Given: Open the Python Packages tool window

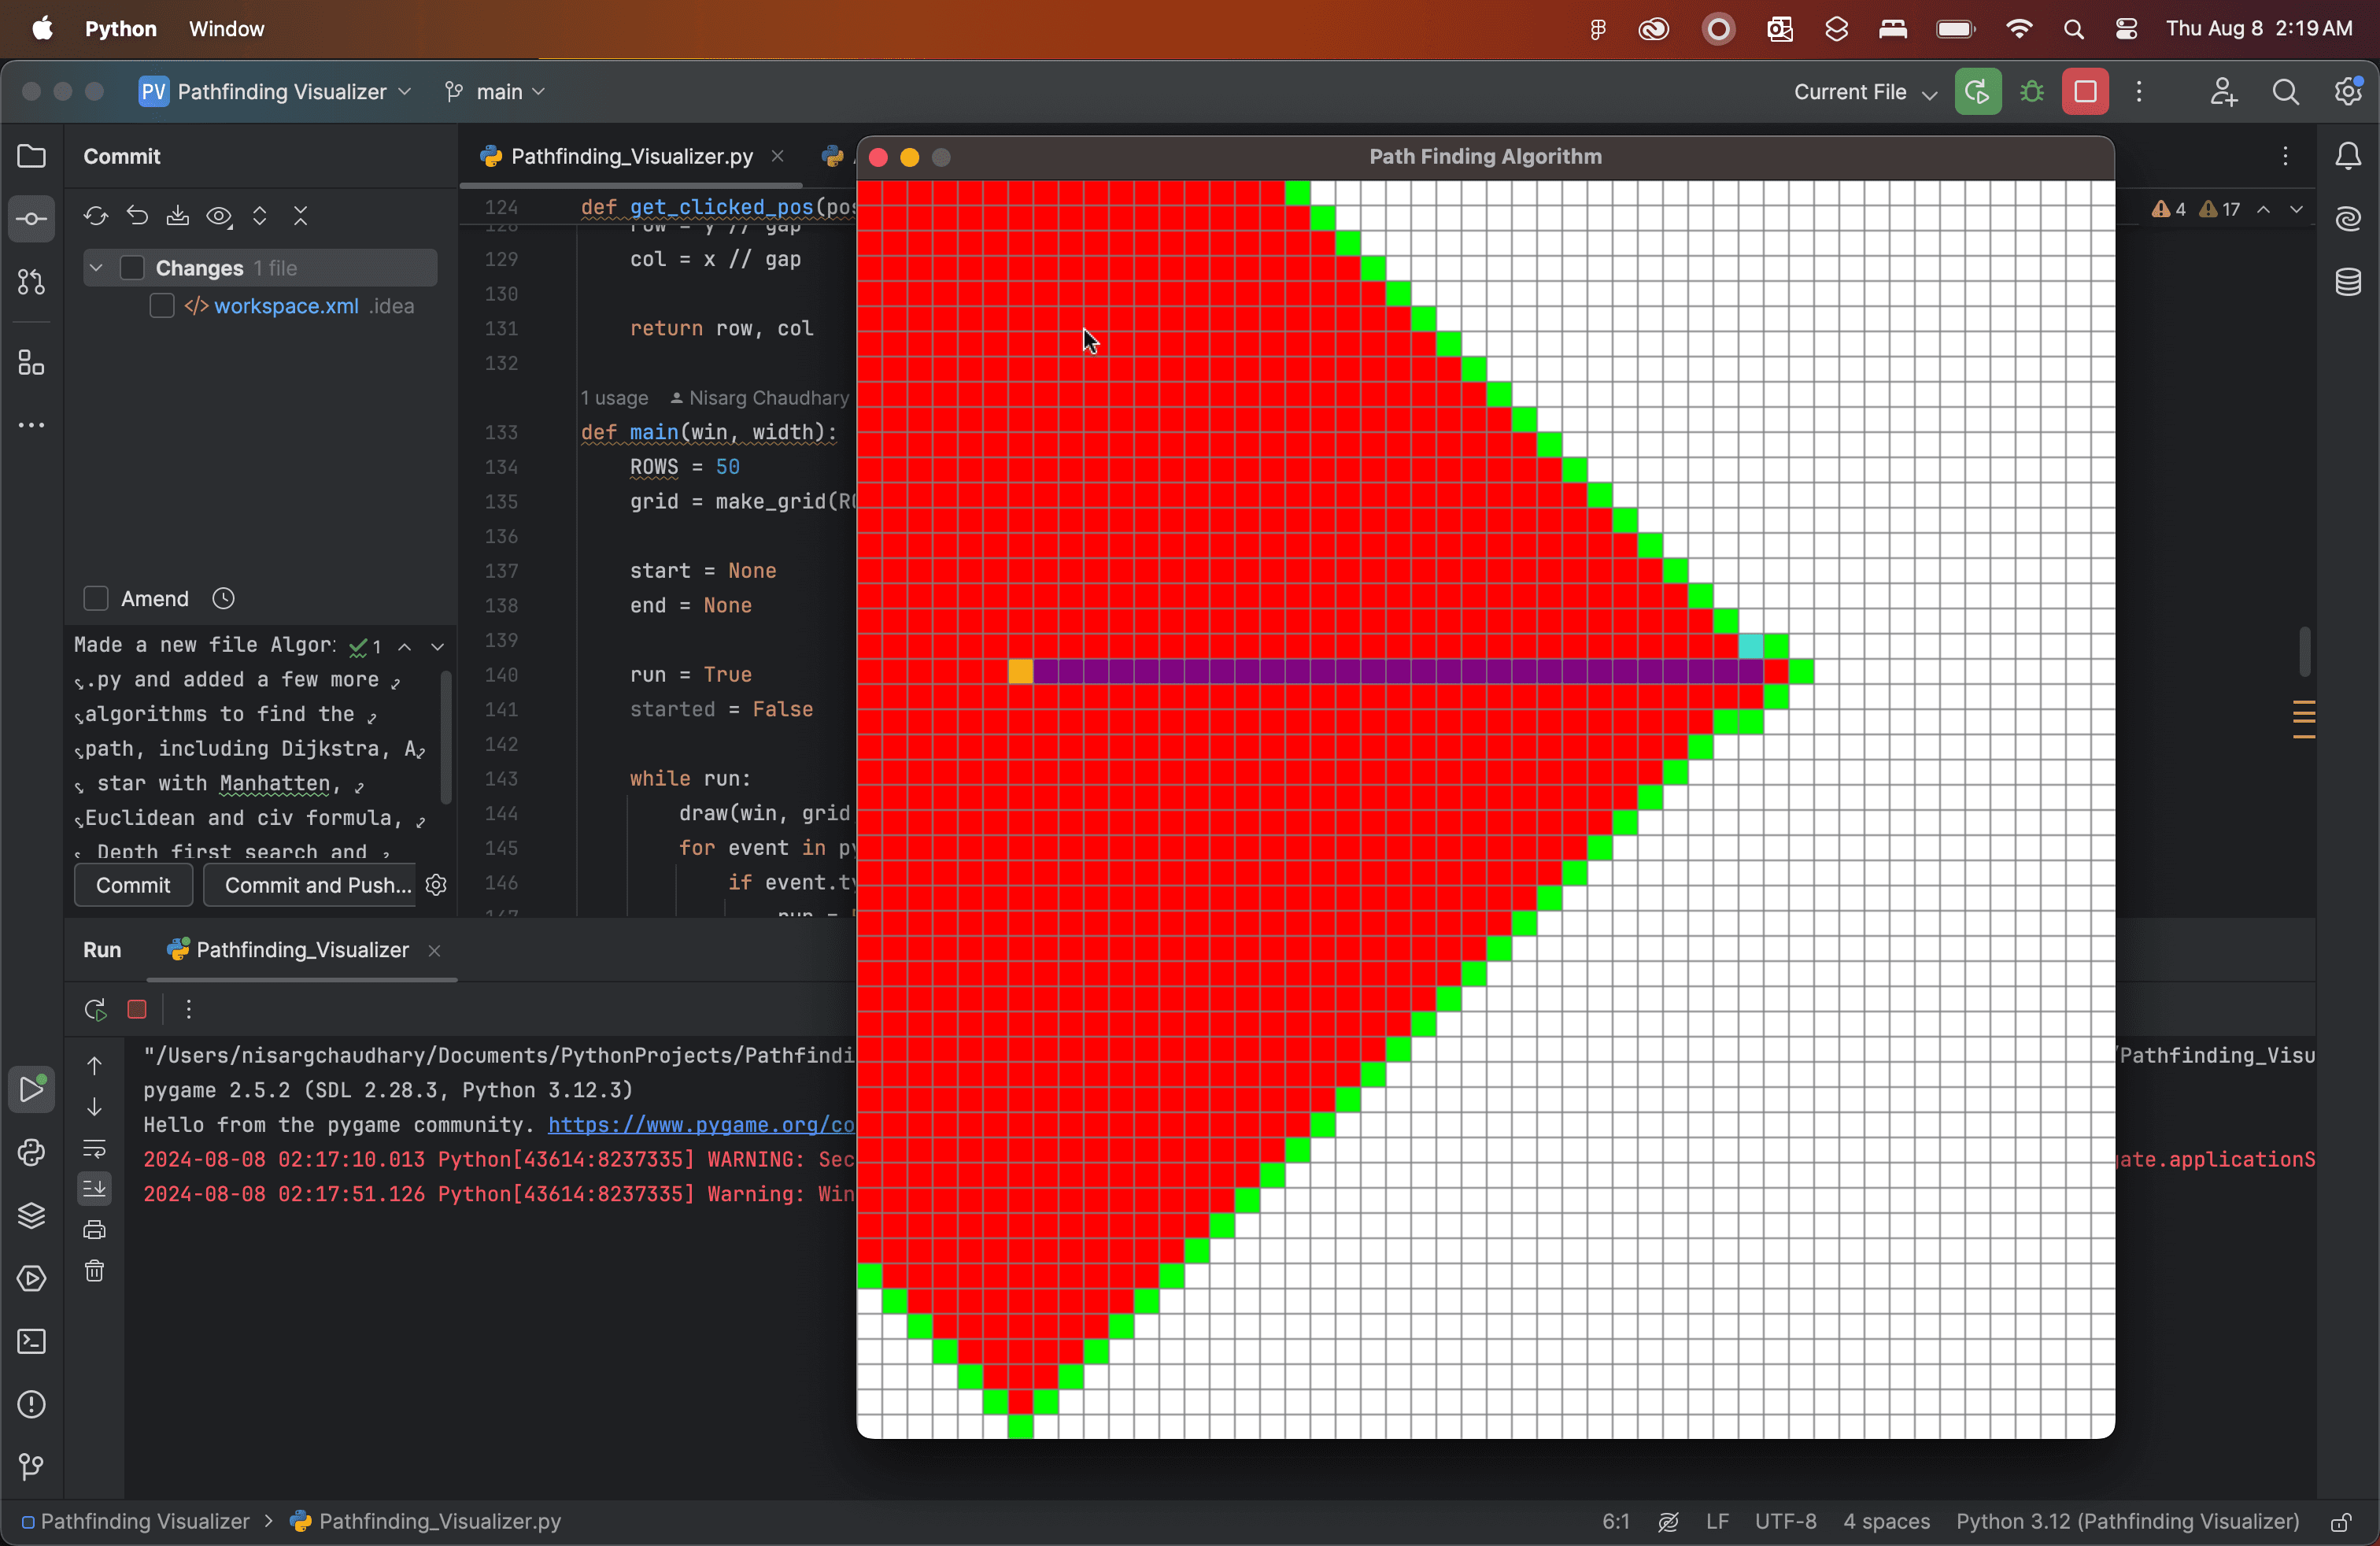Looking at the screenshot, I should tap(31, 1215).
